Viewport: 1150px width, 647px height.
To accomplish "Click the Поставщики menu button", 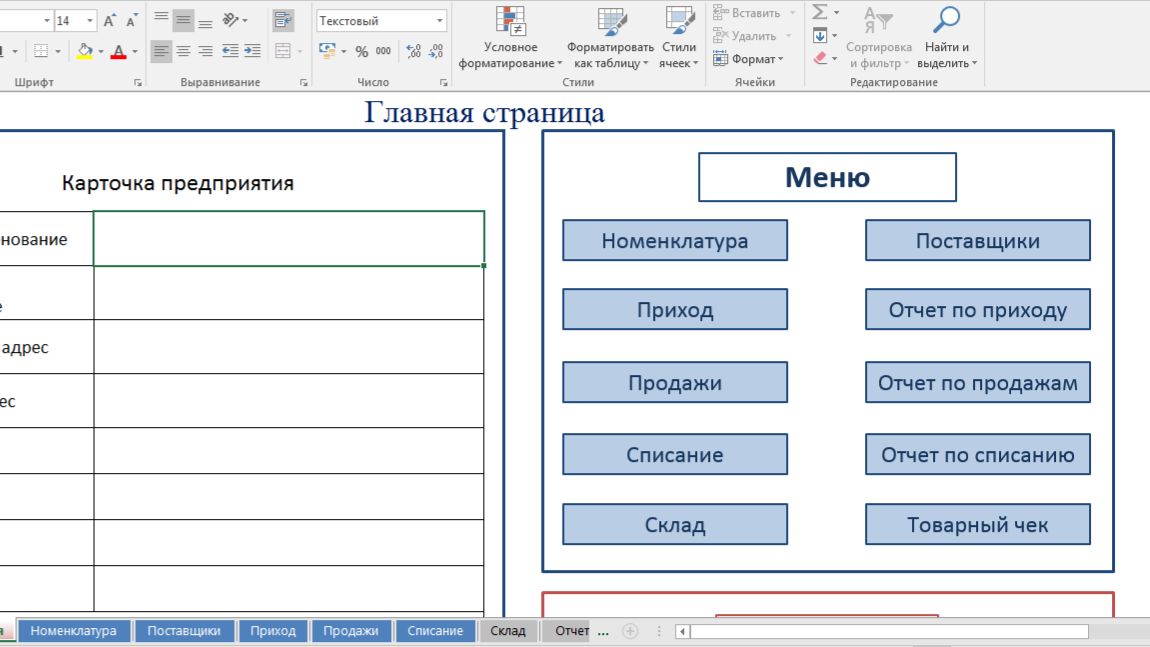I will pos(978,240).
